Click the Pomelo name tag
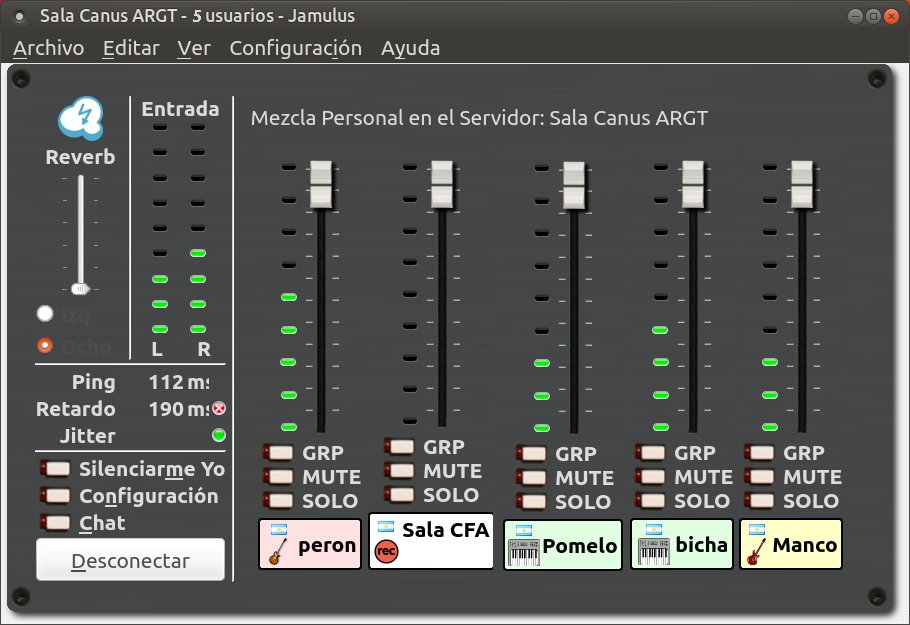This screenshot has width=910, height=625. pyautogui.click(x=563, y=545)
